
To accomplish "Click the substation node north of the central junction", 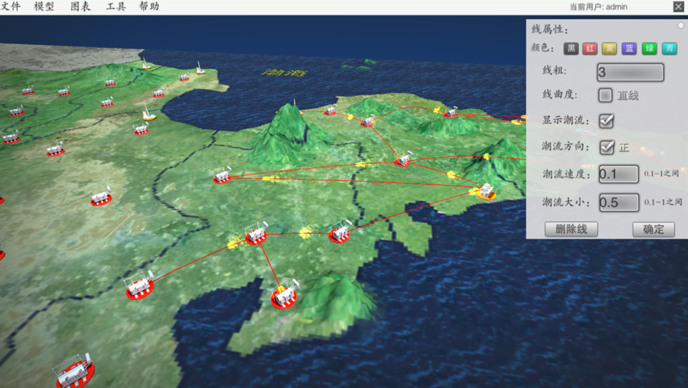I will (x=368, y=121).
